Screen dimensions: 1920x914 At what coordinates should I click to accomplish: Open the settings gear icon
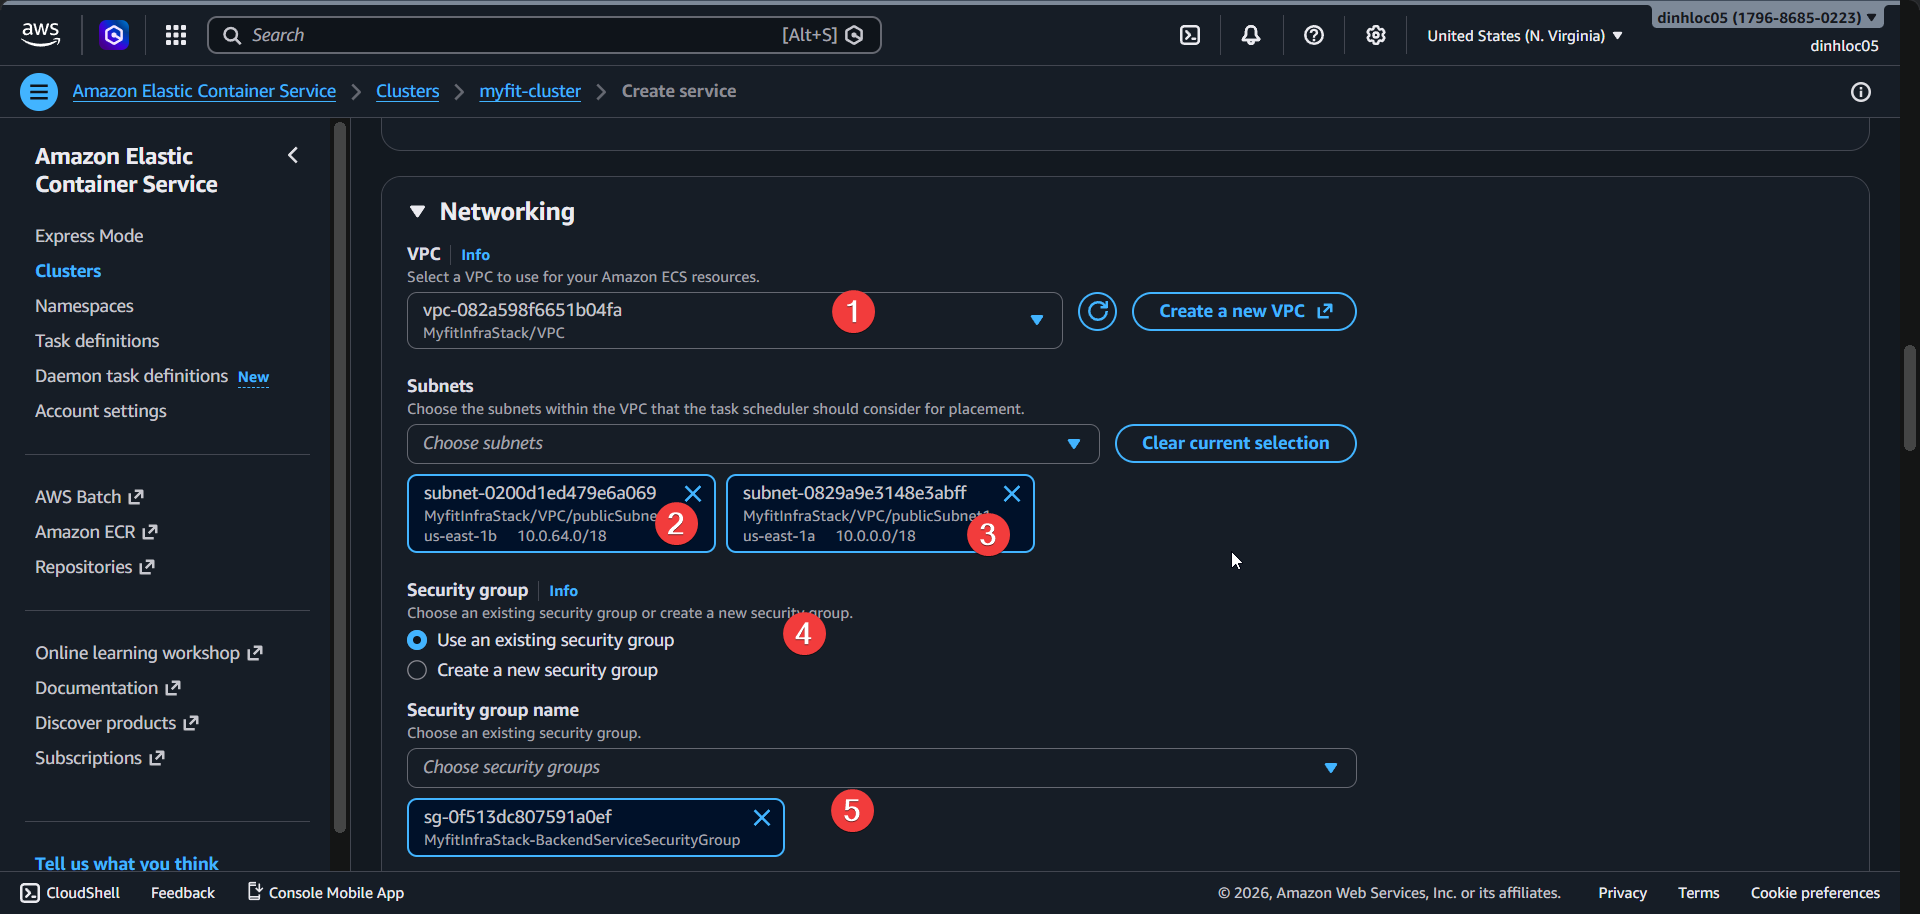pos(1375,34)
